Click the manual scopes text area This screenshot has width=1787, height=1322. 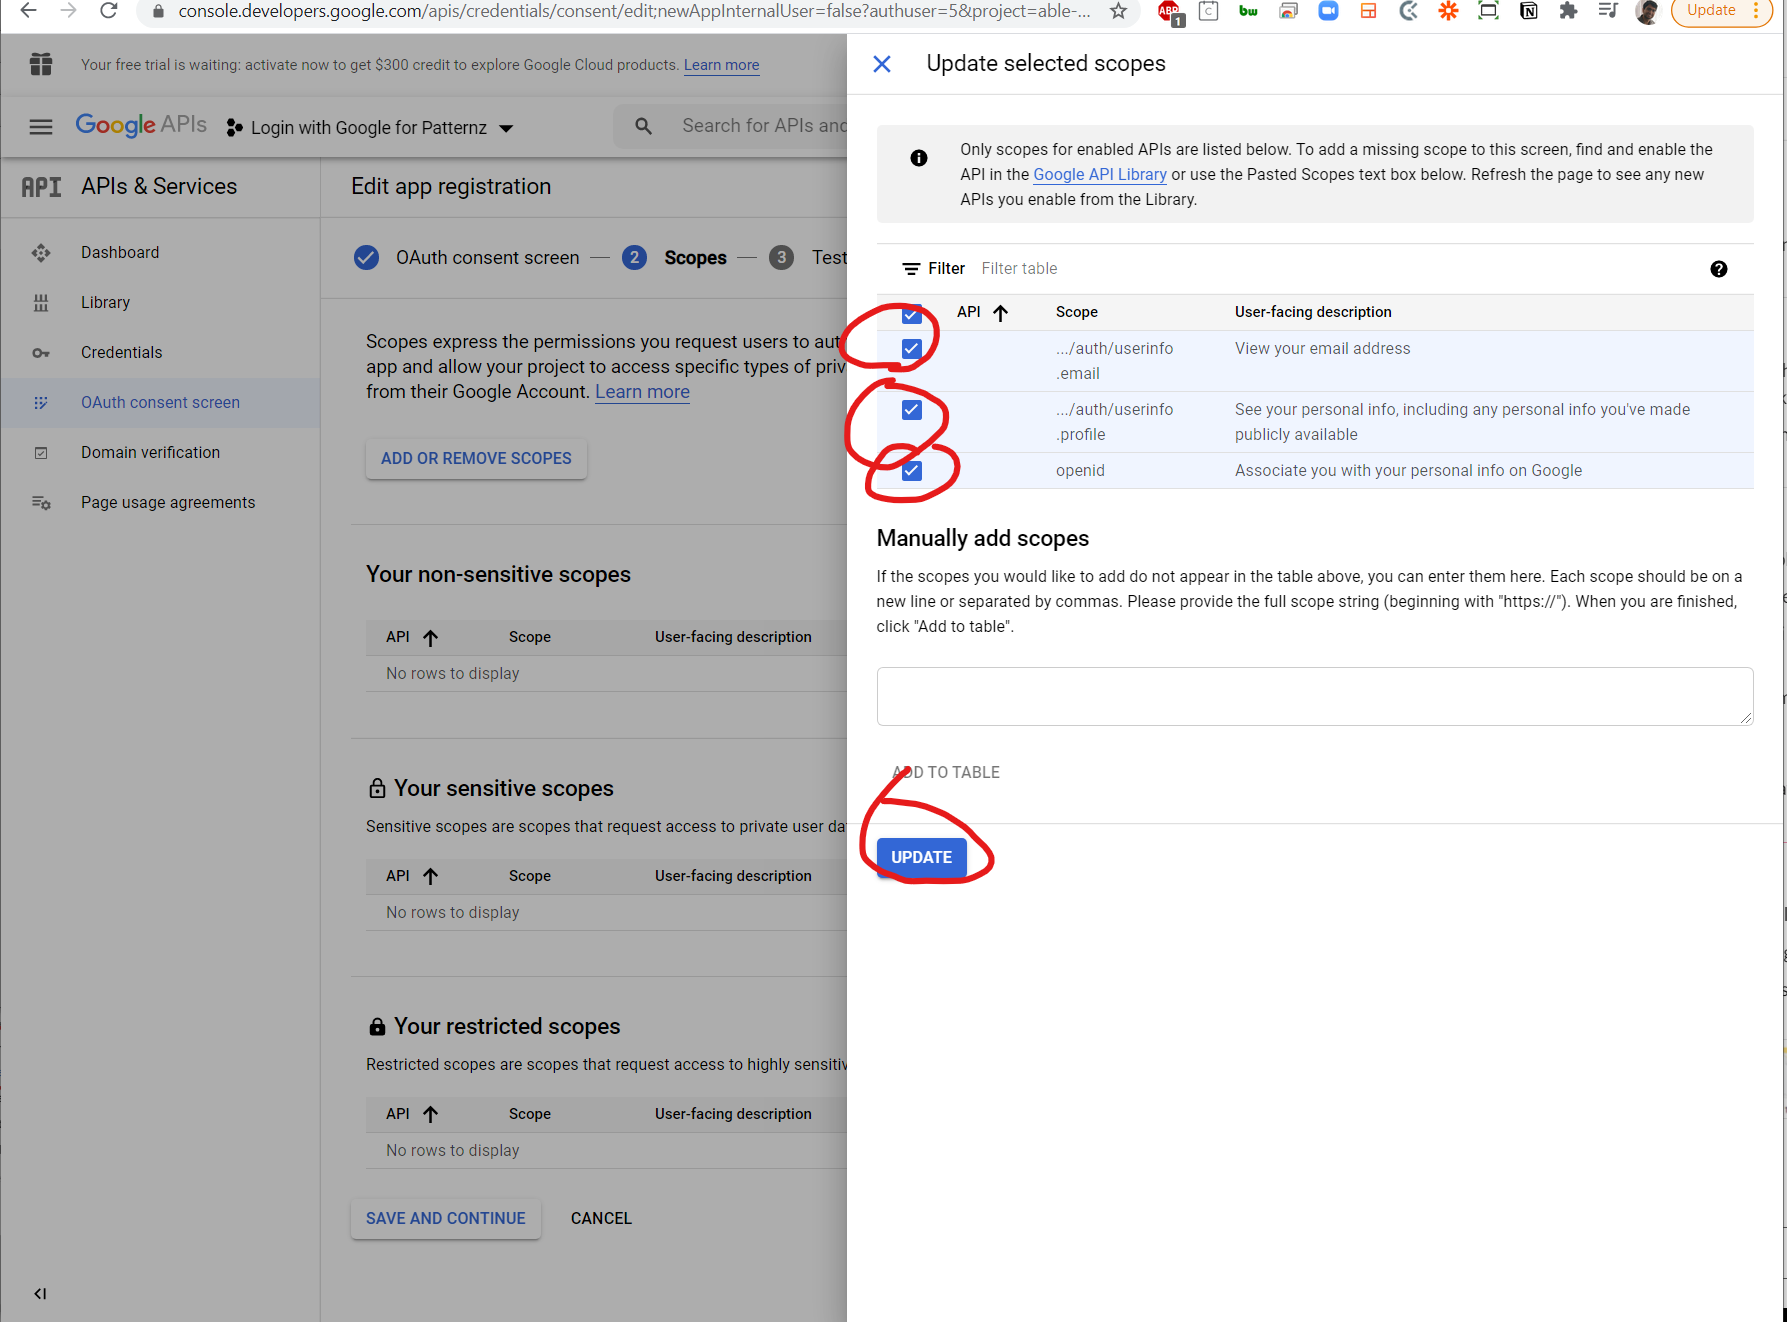point(1313,696)
